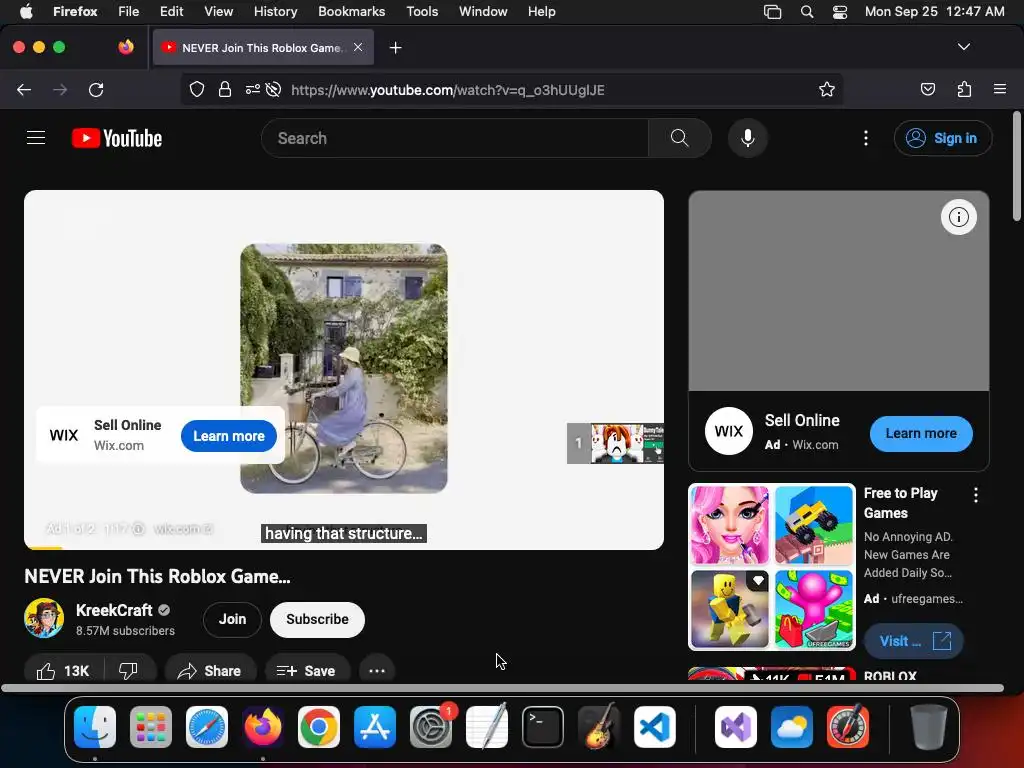Image resolution: width=1024 pixels, height=768 pixels.
Task: Open Safari from Dock
Action: (207, 727)
